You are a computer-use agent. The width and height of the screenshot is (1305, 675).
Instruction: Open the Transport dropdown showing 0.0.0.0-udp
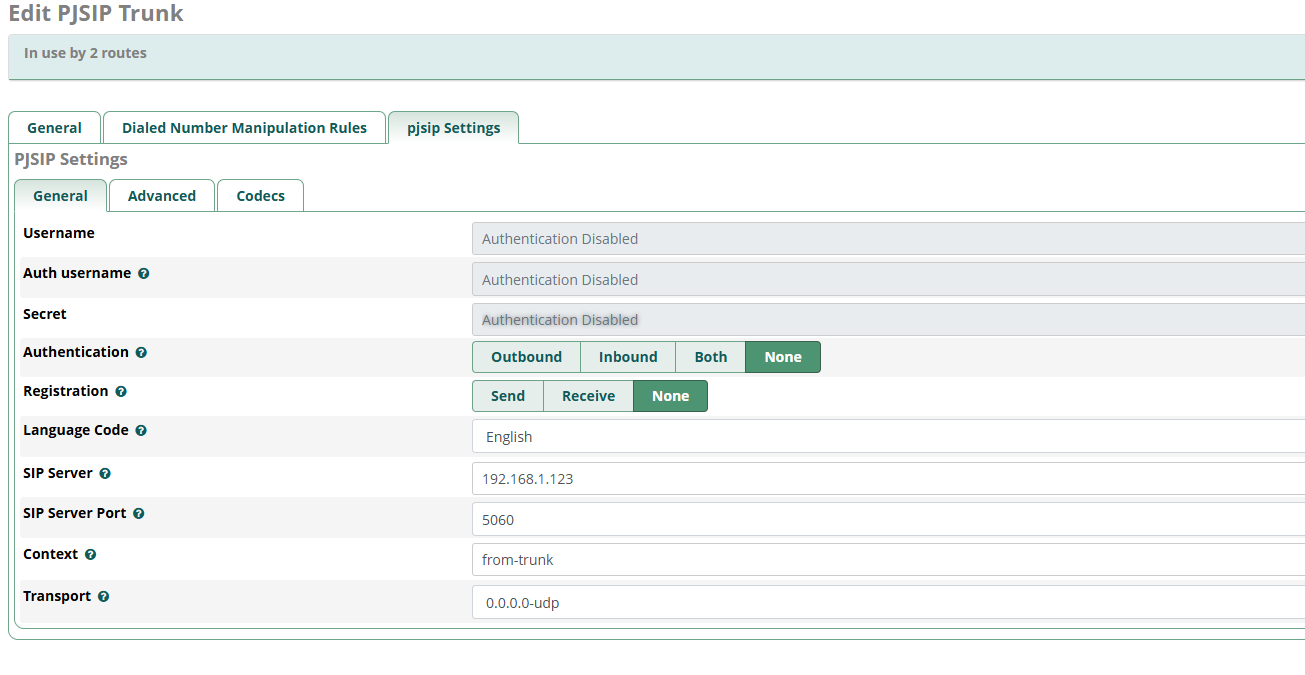point(888,603)
